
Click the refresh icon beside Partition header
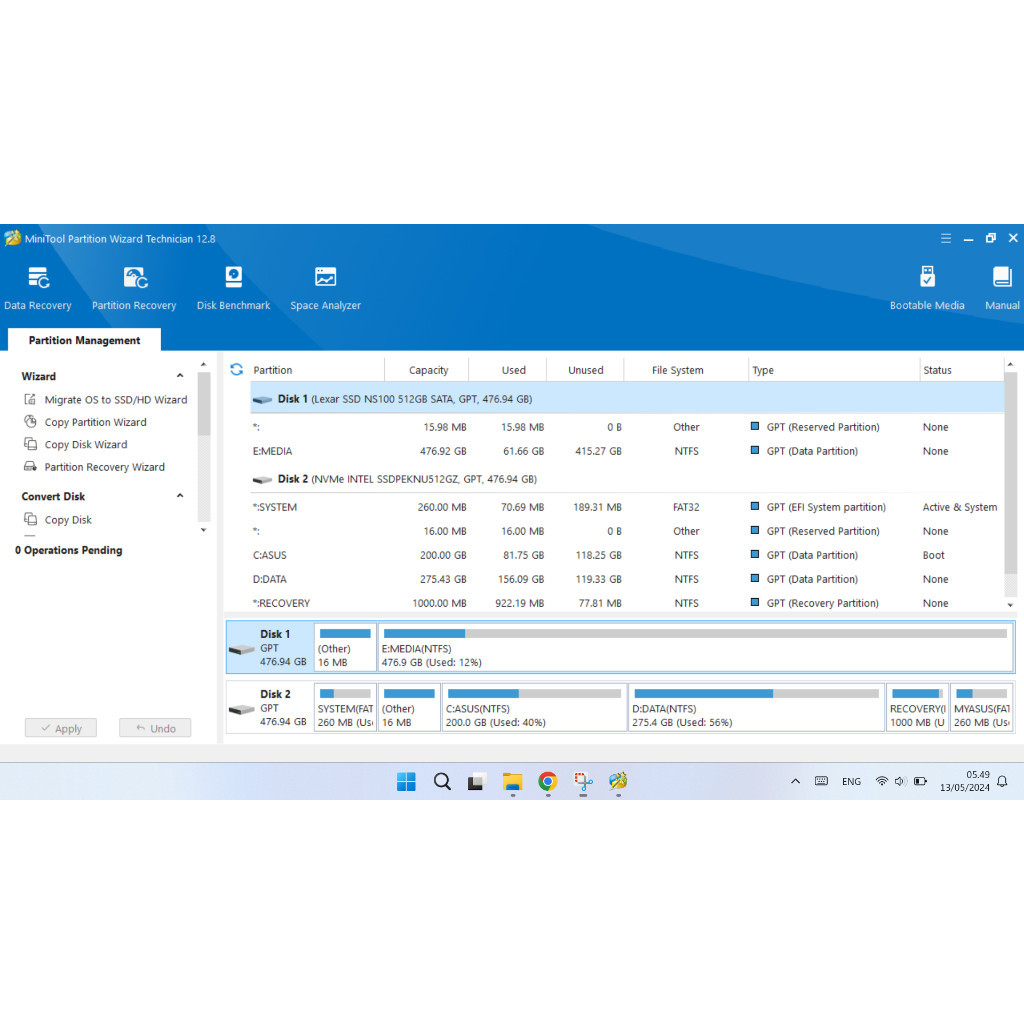(237, 370)
